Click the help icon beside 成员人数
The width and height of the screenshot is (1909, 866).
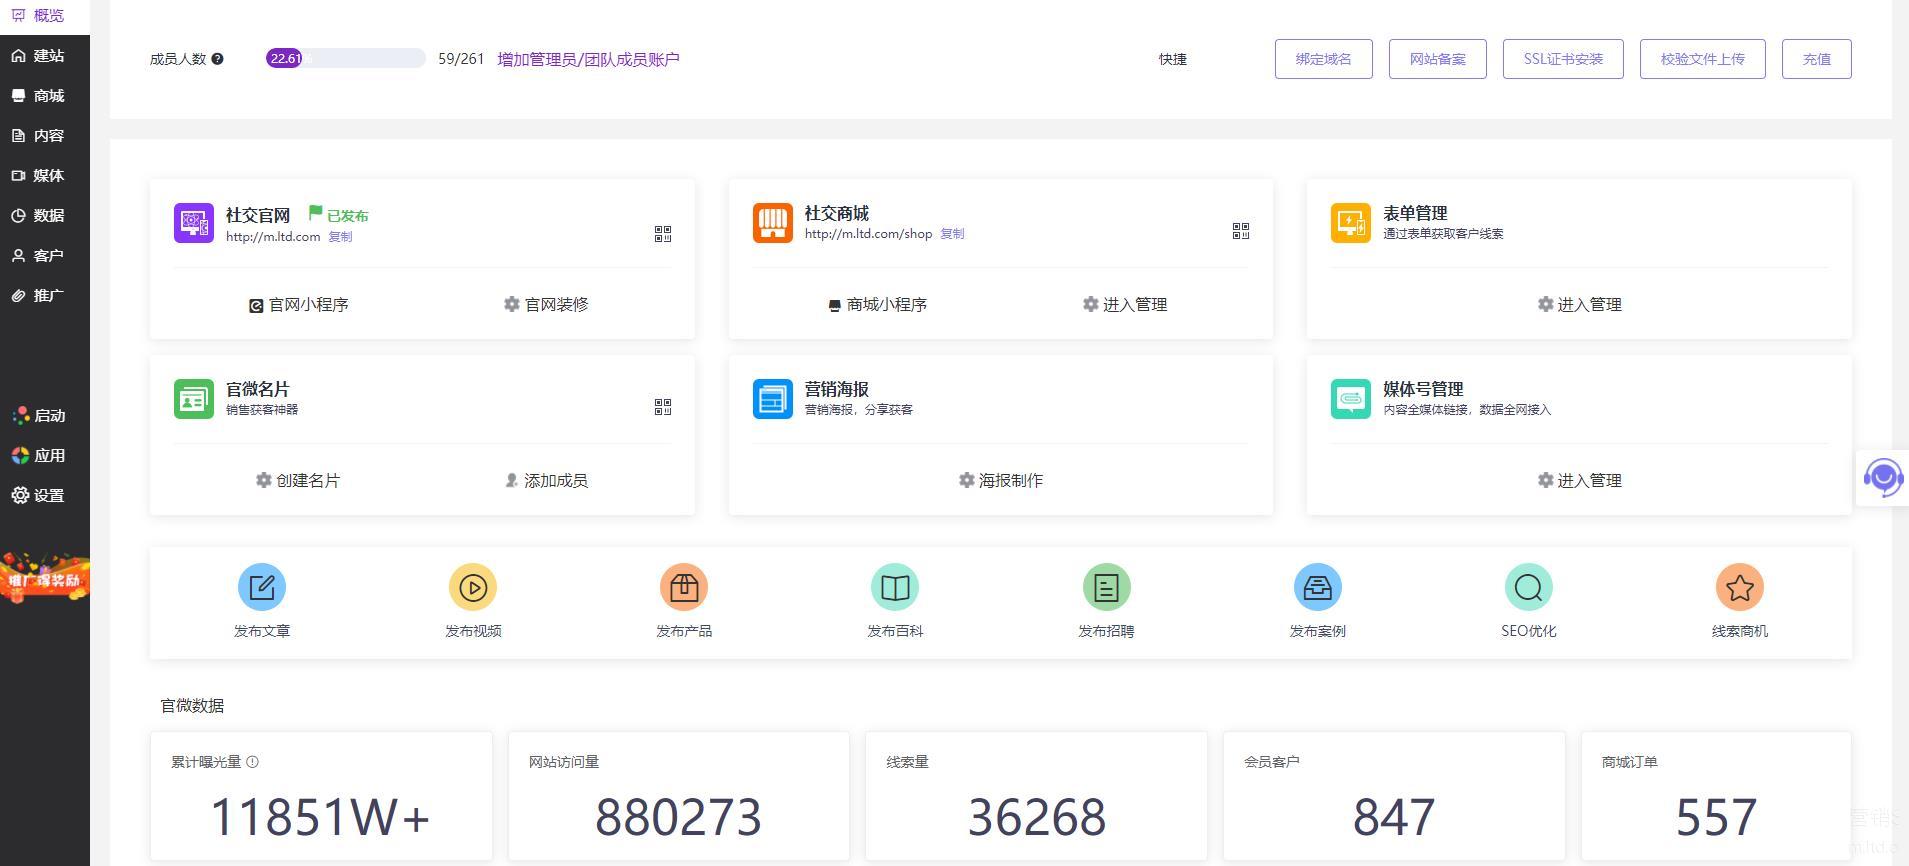[218, 59]
